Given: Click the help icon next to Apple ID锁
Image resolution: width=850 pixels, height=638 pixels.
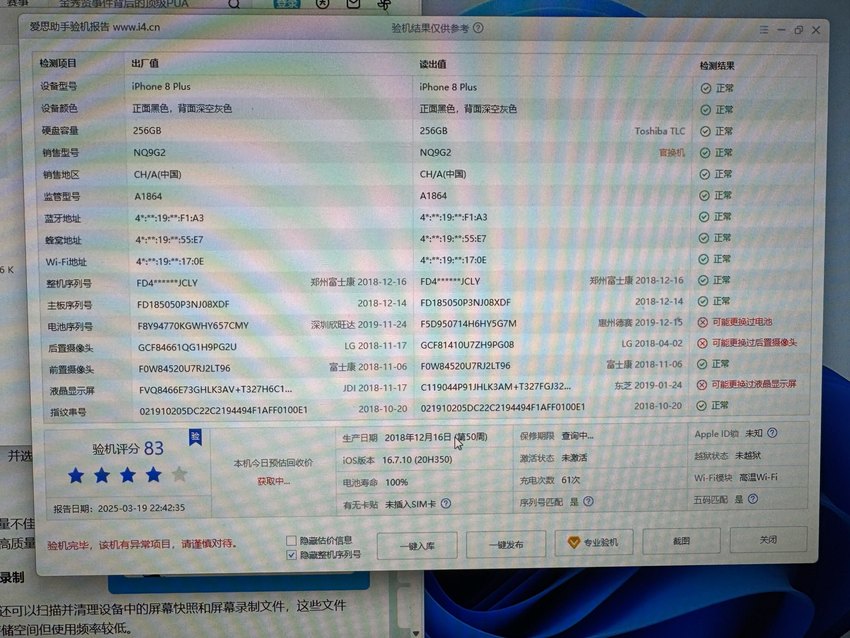Looking at the screenshot, I should pos(772,433).
